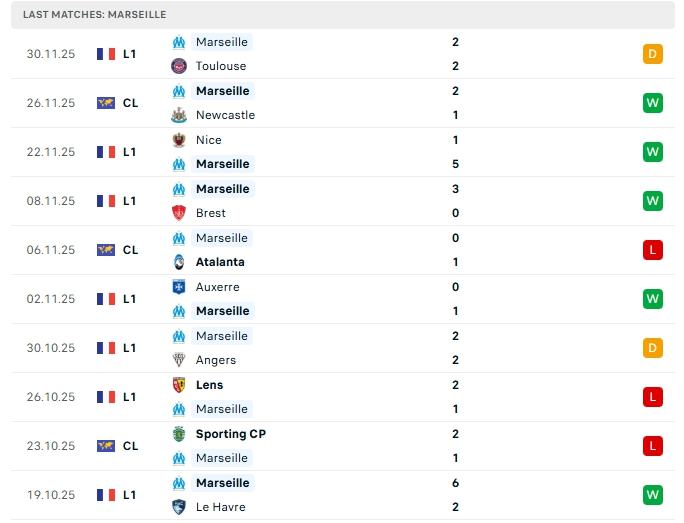This screenshot has height=523, width=684.
Task: Click the Auxerre club crest icon
Action: click(x=179, y=287)
